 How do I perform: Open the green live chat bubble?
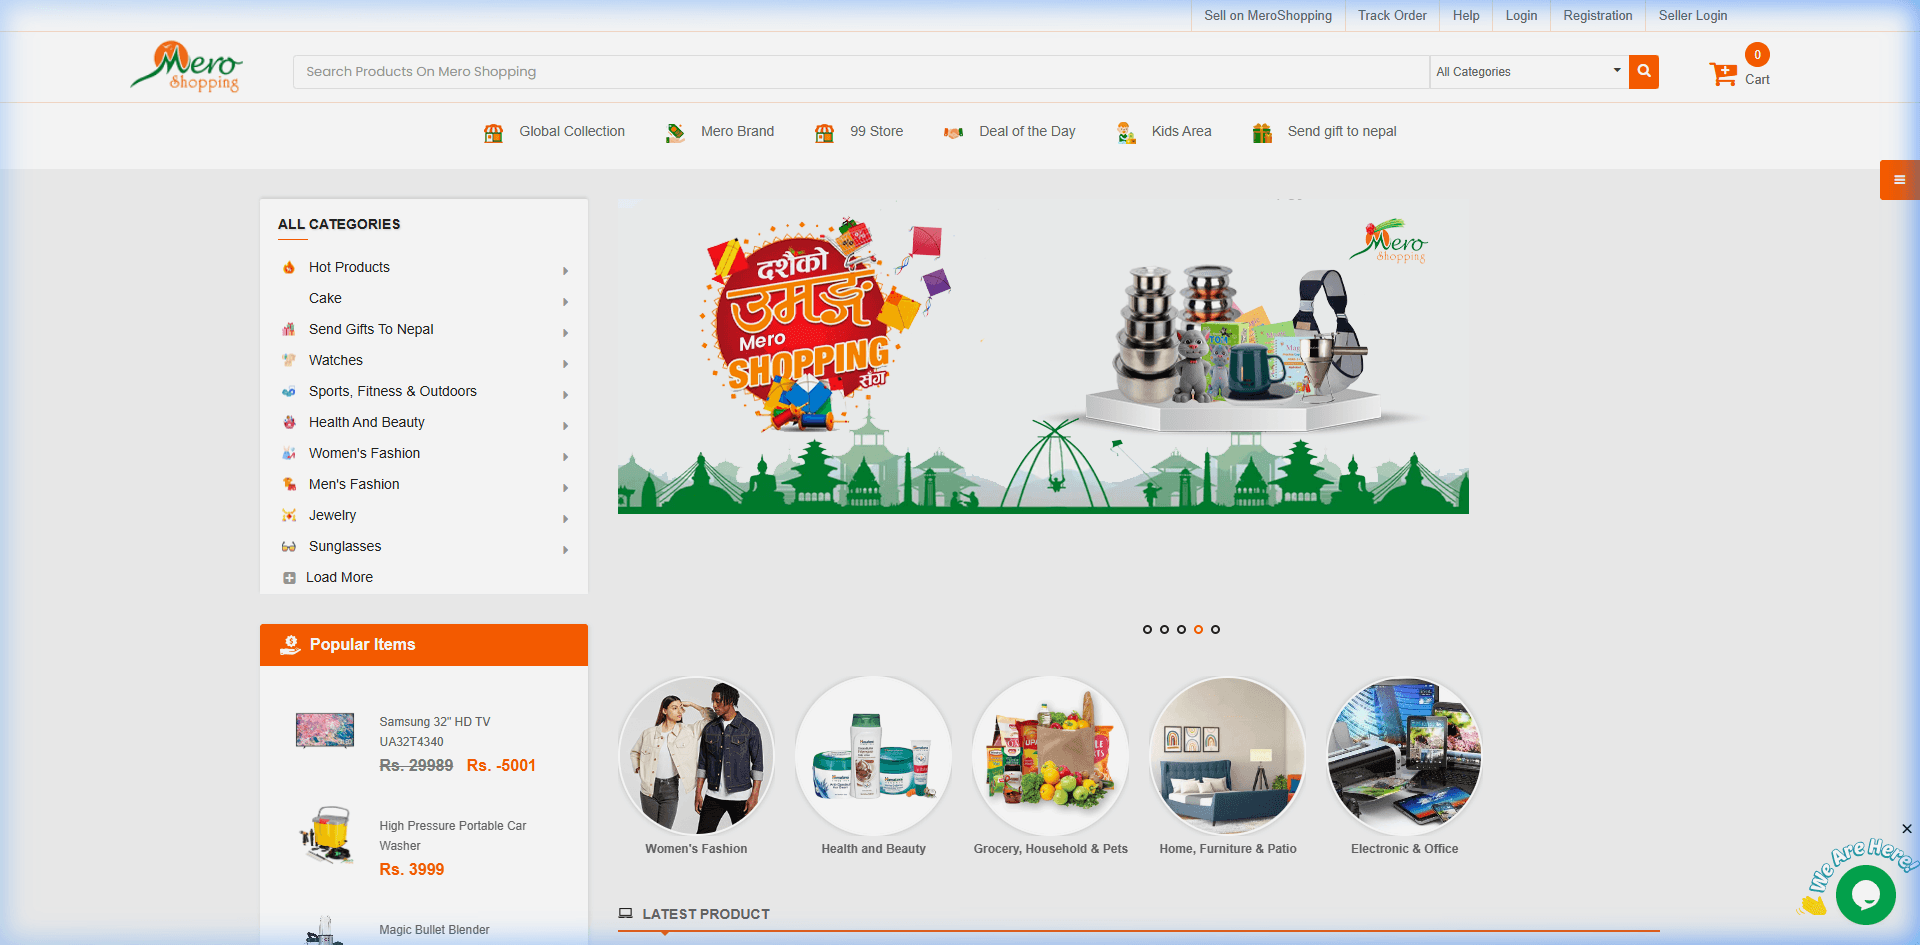click(1865, 894)
